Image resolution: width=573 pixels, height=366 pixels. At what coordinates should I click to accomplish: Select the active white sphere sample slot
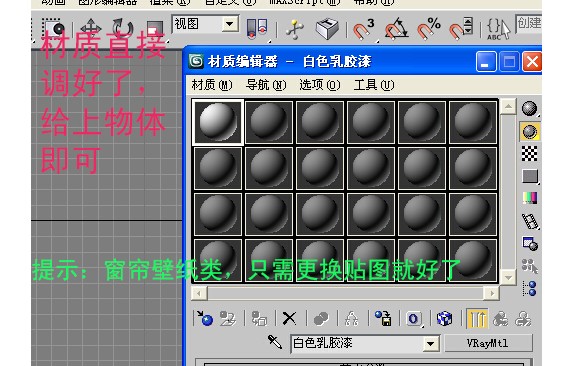pyautogui.click(x=218, y=122)
